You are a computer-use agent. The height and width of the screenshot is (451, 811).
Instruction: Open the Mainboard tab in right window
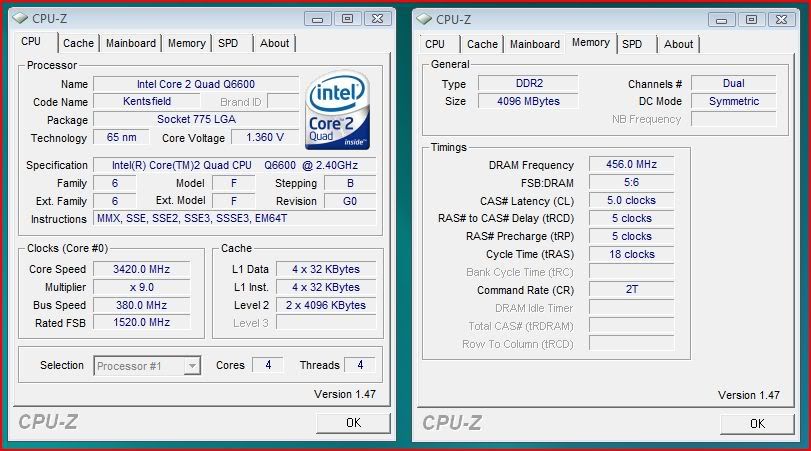[535, 44]
